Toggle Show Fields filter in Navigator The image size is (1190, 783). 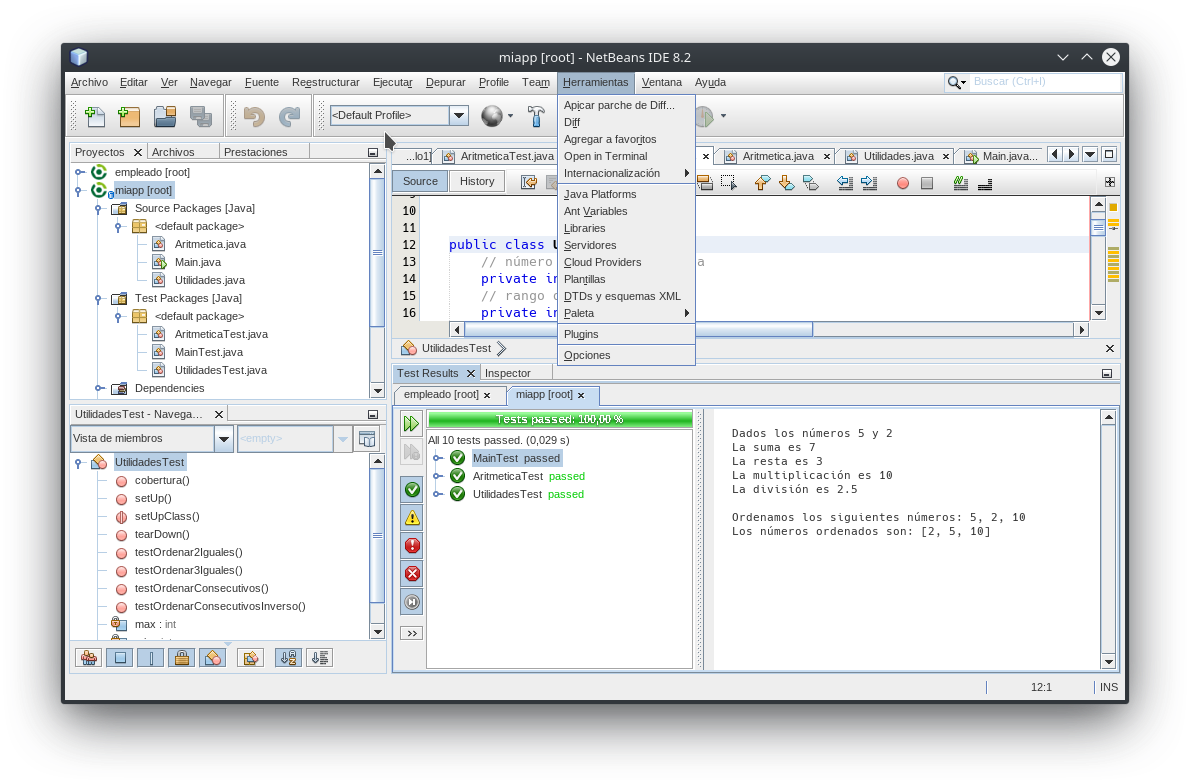click(x=120, y=658)
